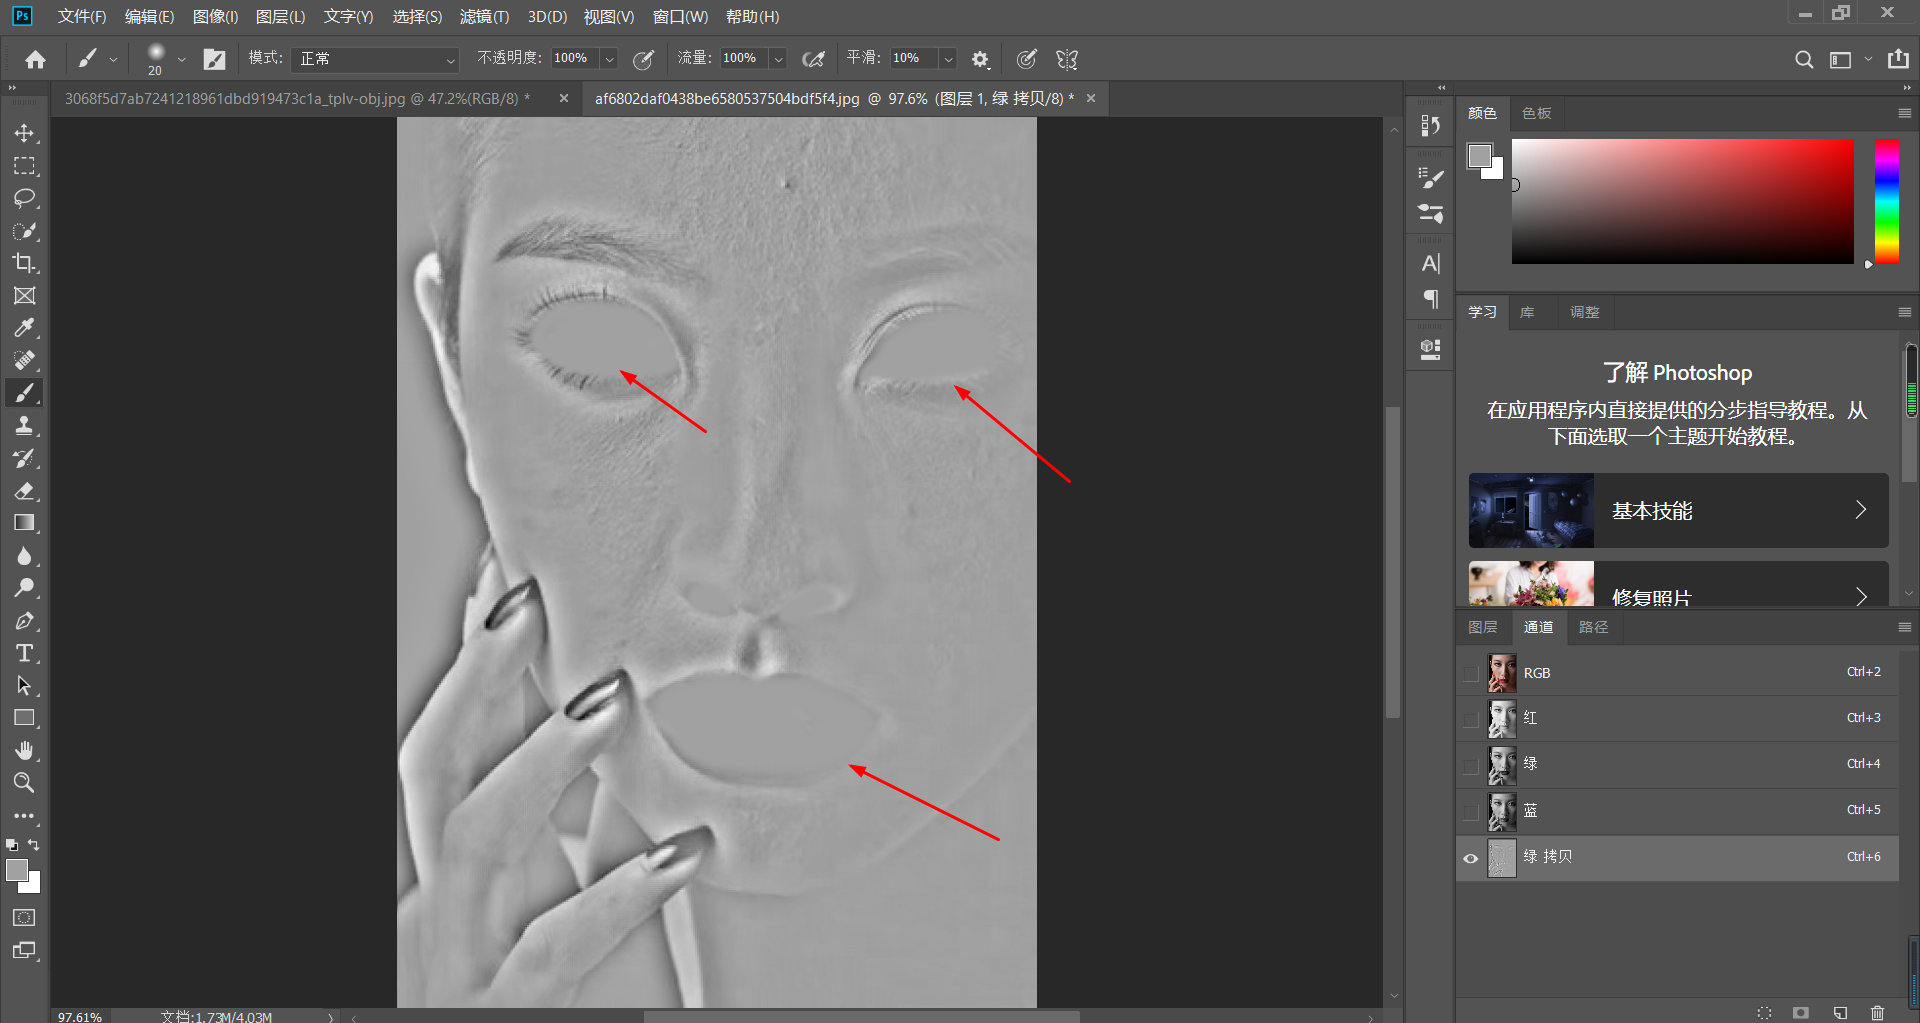Switch to the 路径 panel tab
The image size is (1920, 1023).
coord(1593,627)
